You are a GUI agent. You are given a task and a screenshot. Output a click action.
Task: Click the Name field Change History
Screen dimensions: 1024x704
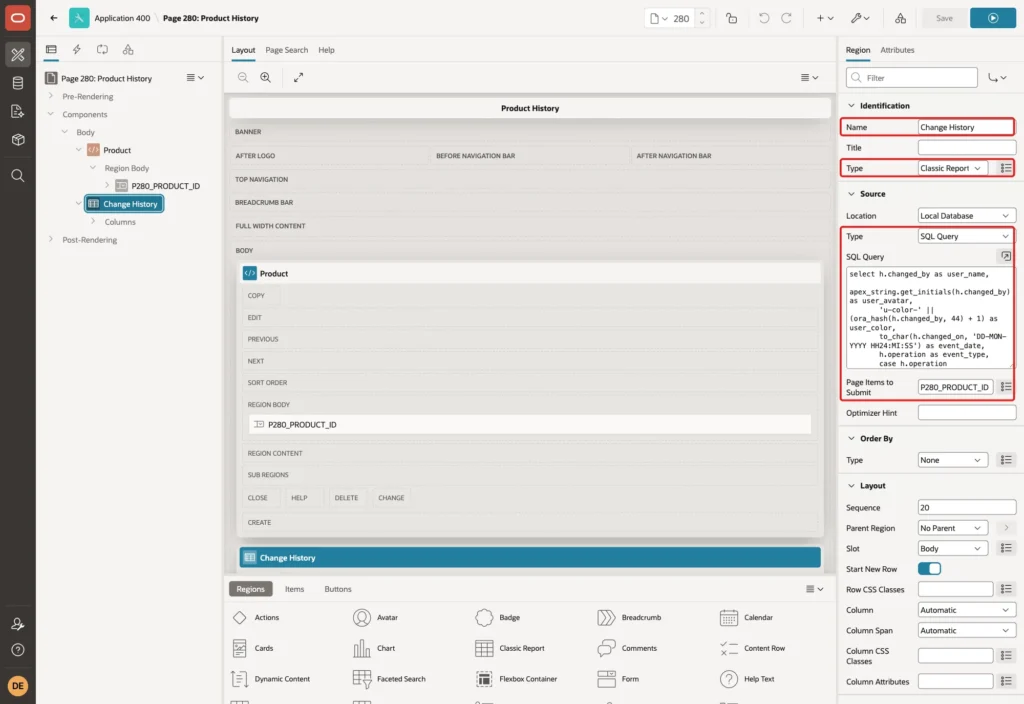[965, 127]
